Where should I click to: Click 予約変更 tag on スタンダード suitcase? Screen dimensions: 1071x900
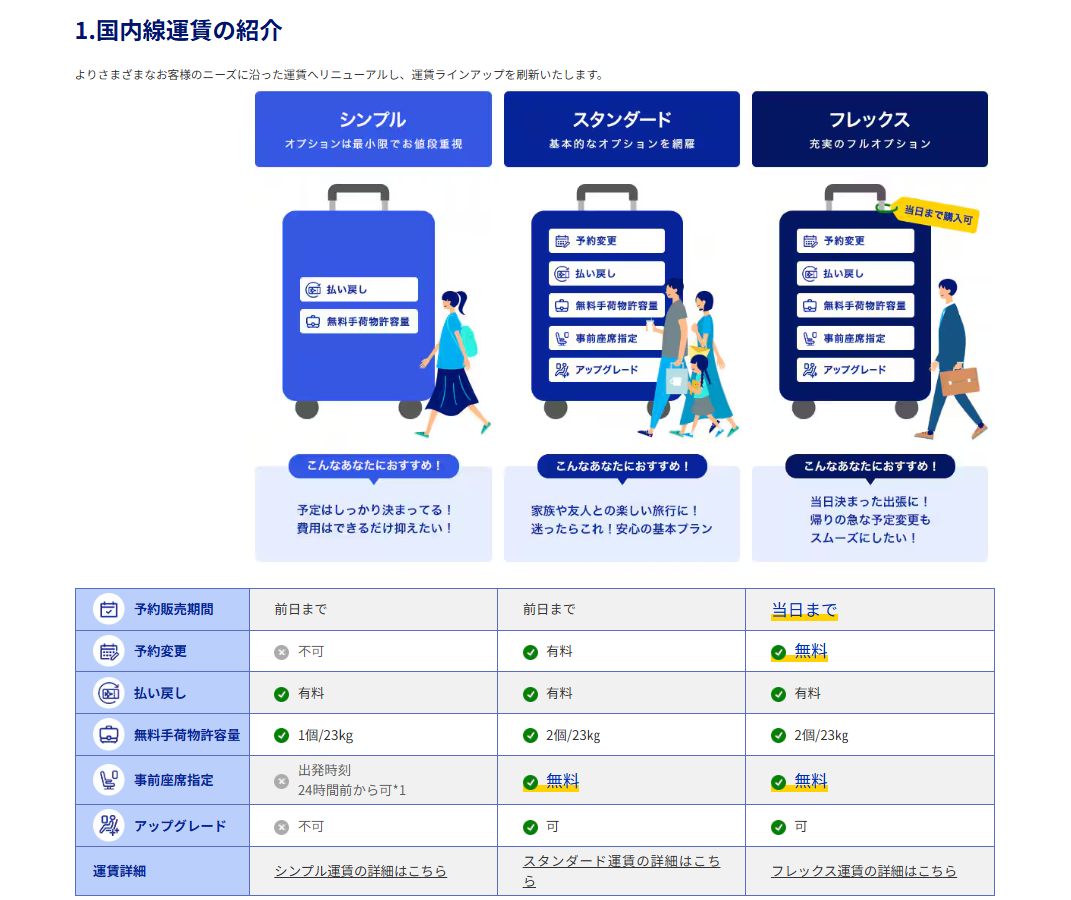pos(607,241)
